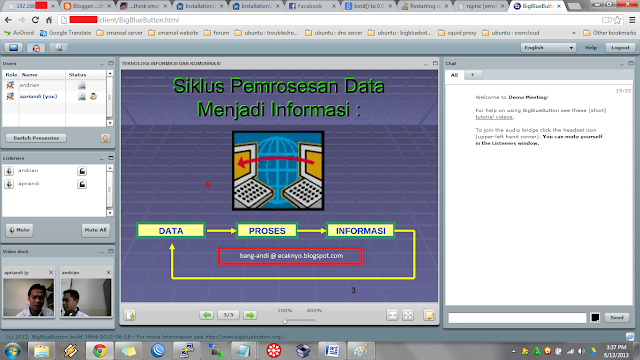Sort Users list by Name column

(x=42, y=75)
